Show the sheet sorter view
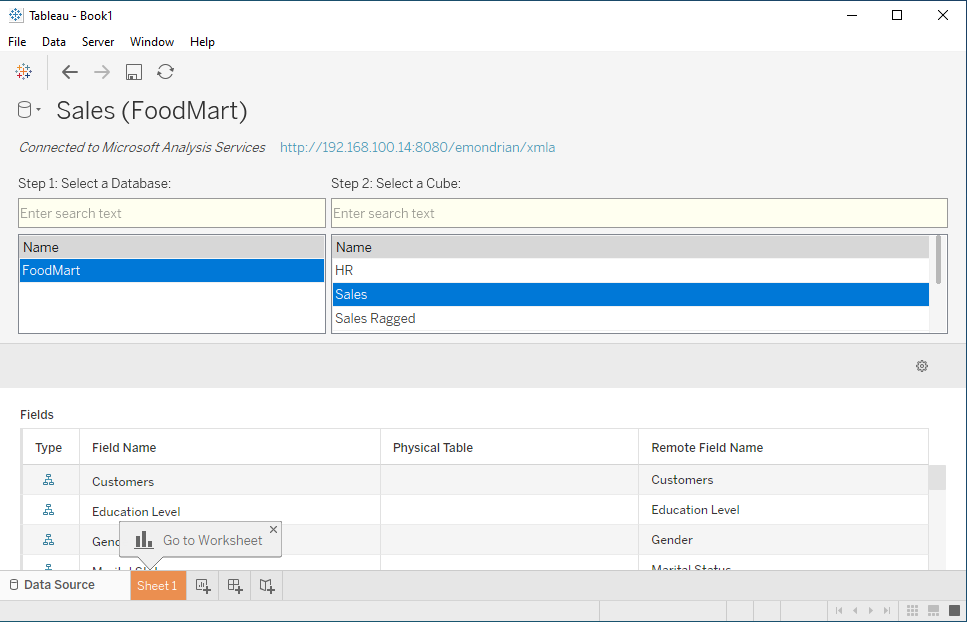Image resolution: width=967 pixels, height=622 pixels. coord(913,610)
